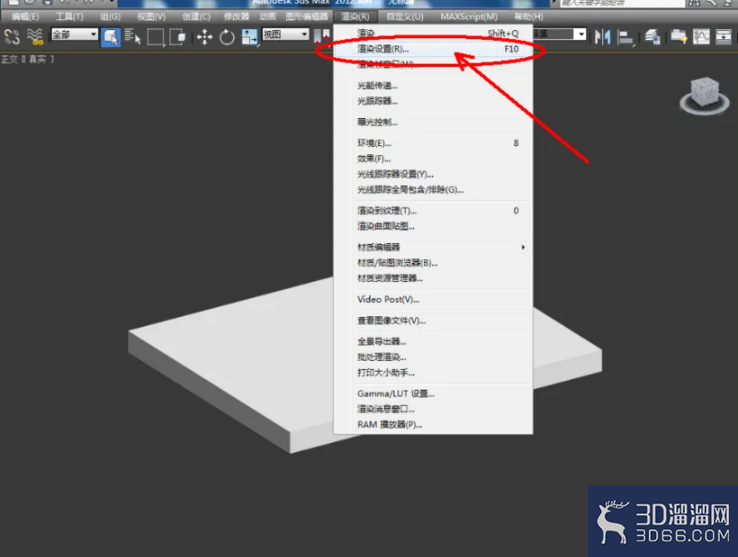738x557 pixels.
Task: Open the 组(G) menu
Action: 110,16
